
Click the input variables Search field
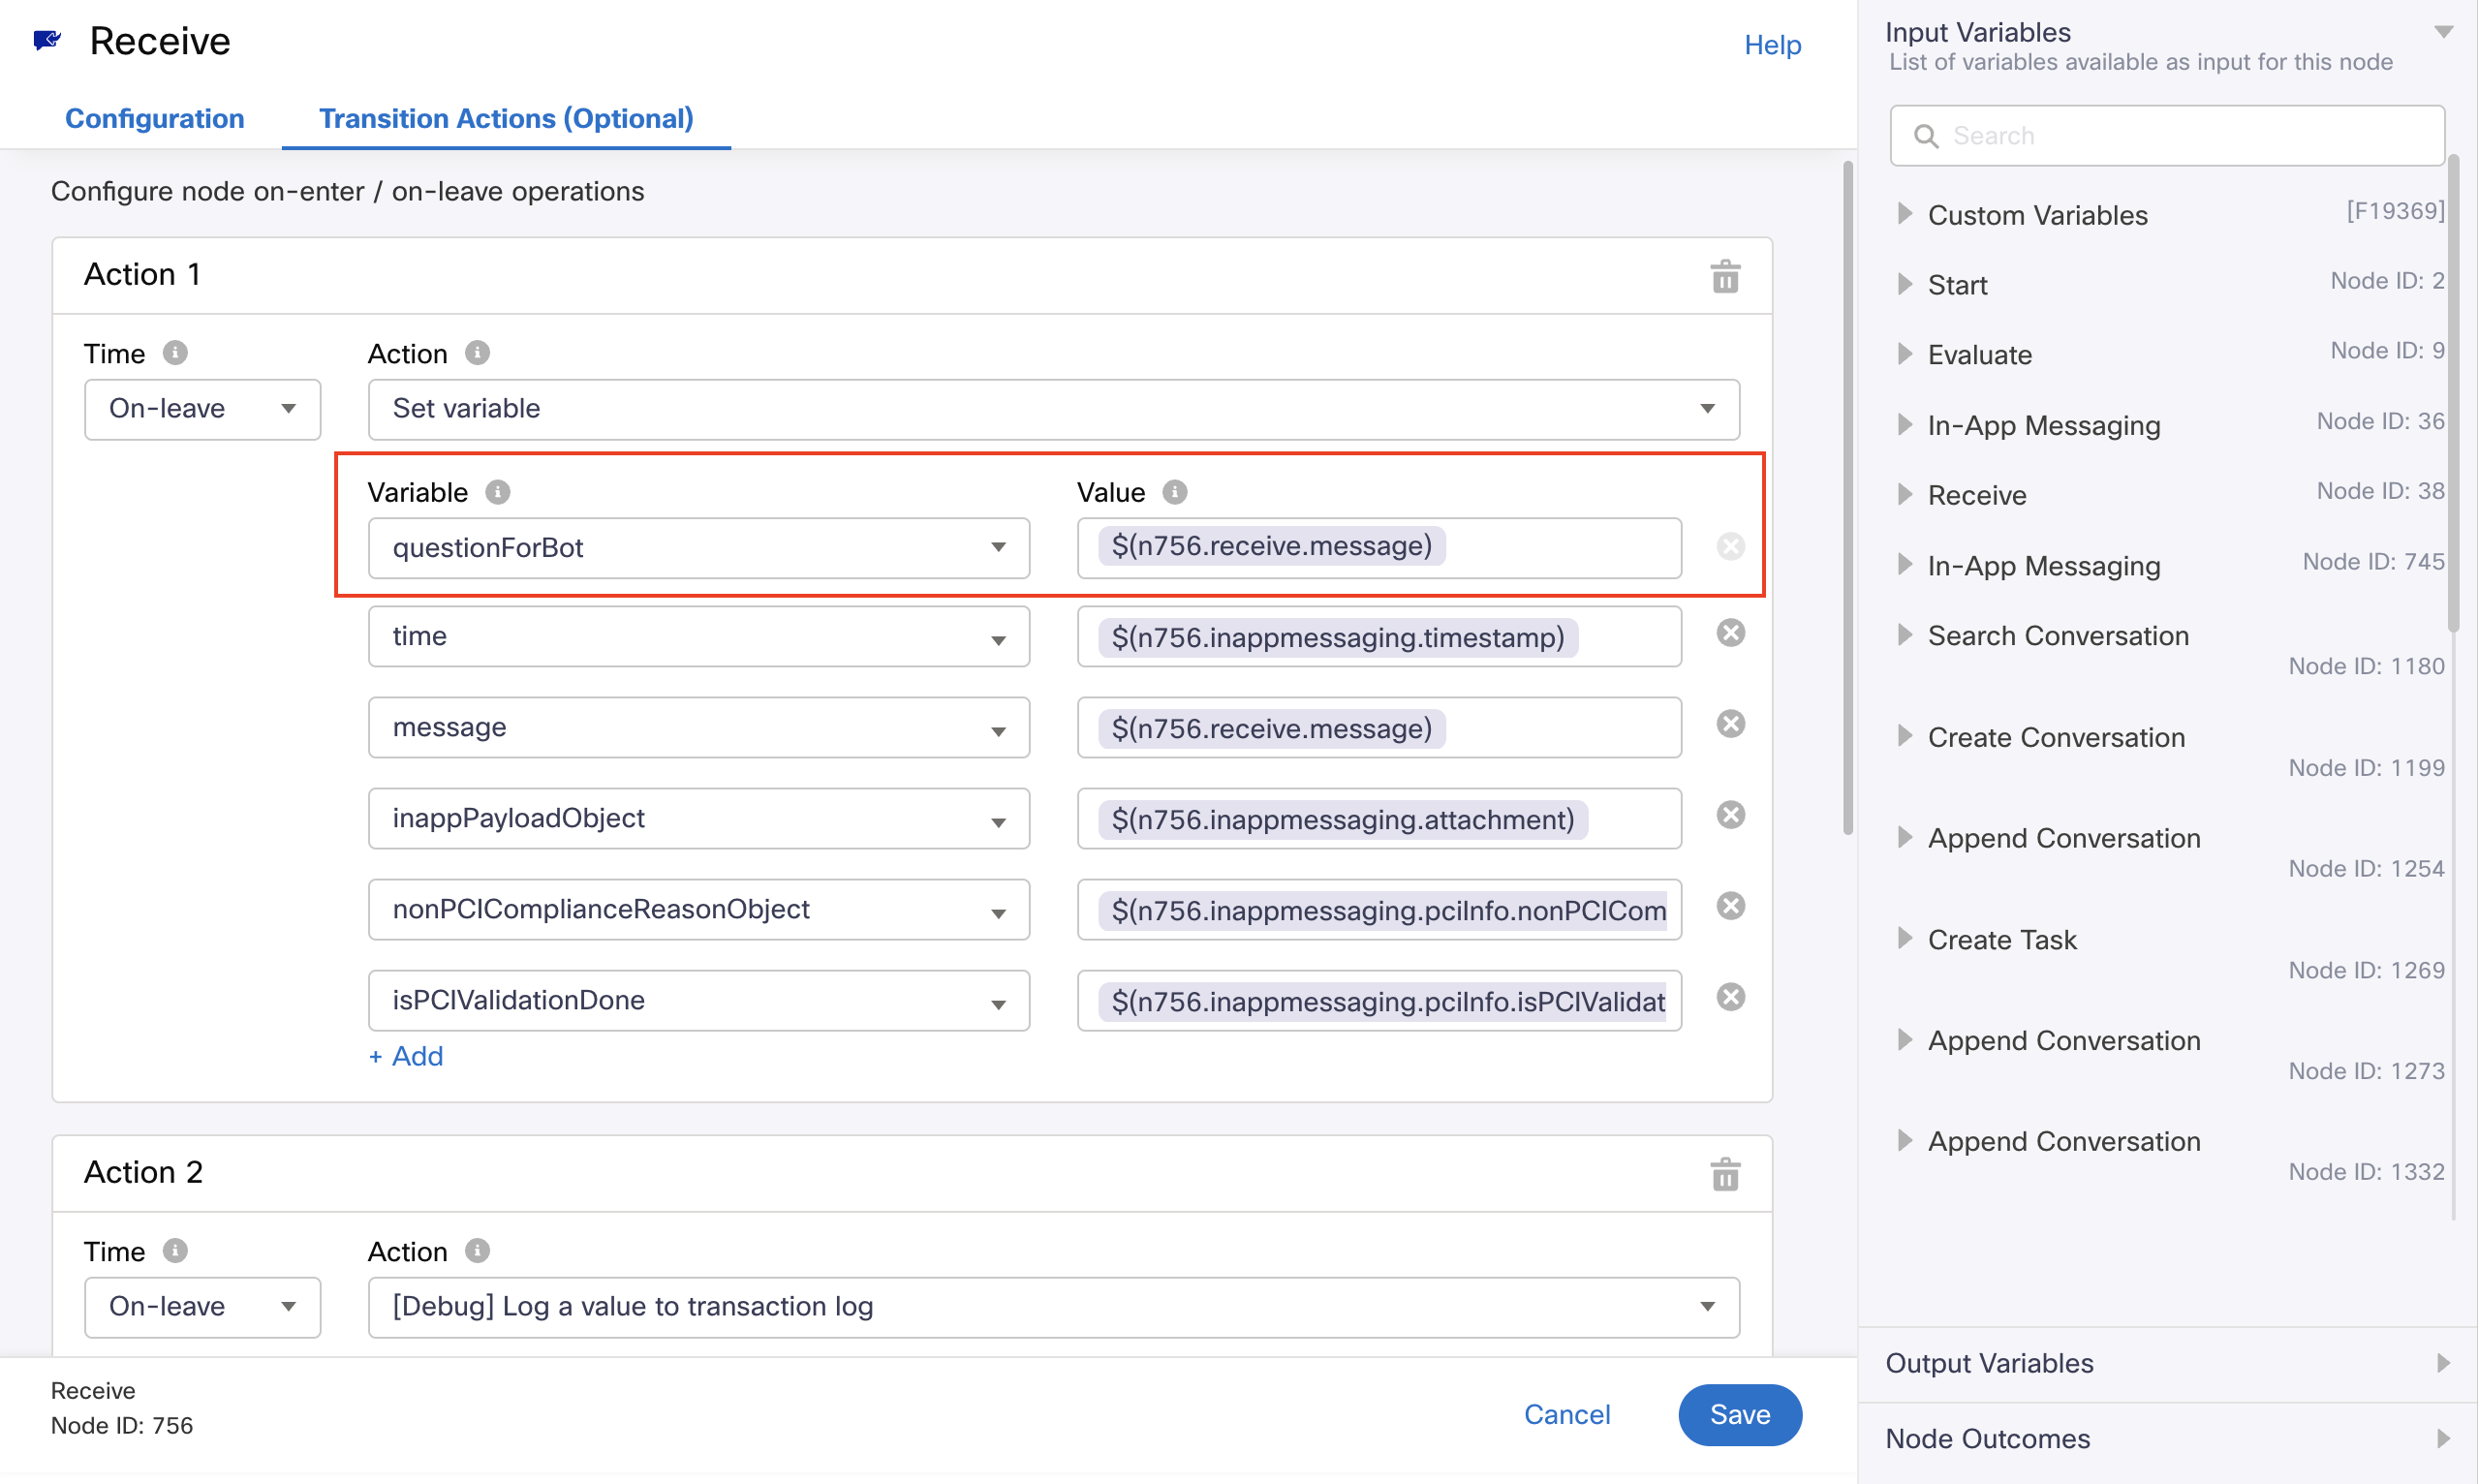pyautogui.click(x=2167, y=136)
